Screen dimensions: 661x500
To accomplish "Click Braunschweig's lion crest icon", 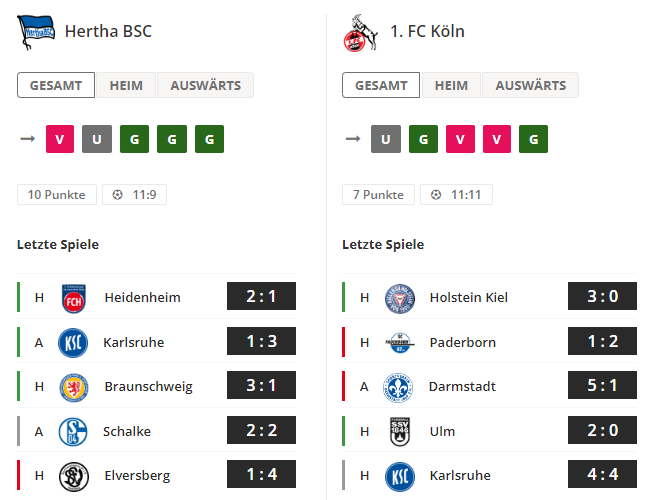I will (74, 387).
